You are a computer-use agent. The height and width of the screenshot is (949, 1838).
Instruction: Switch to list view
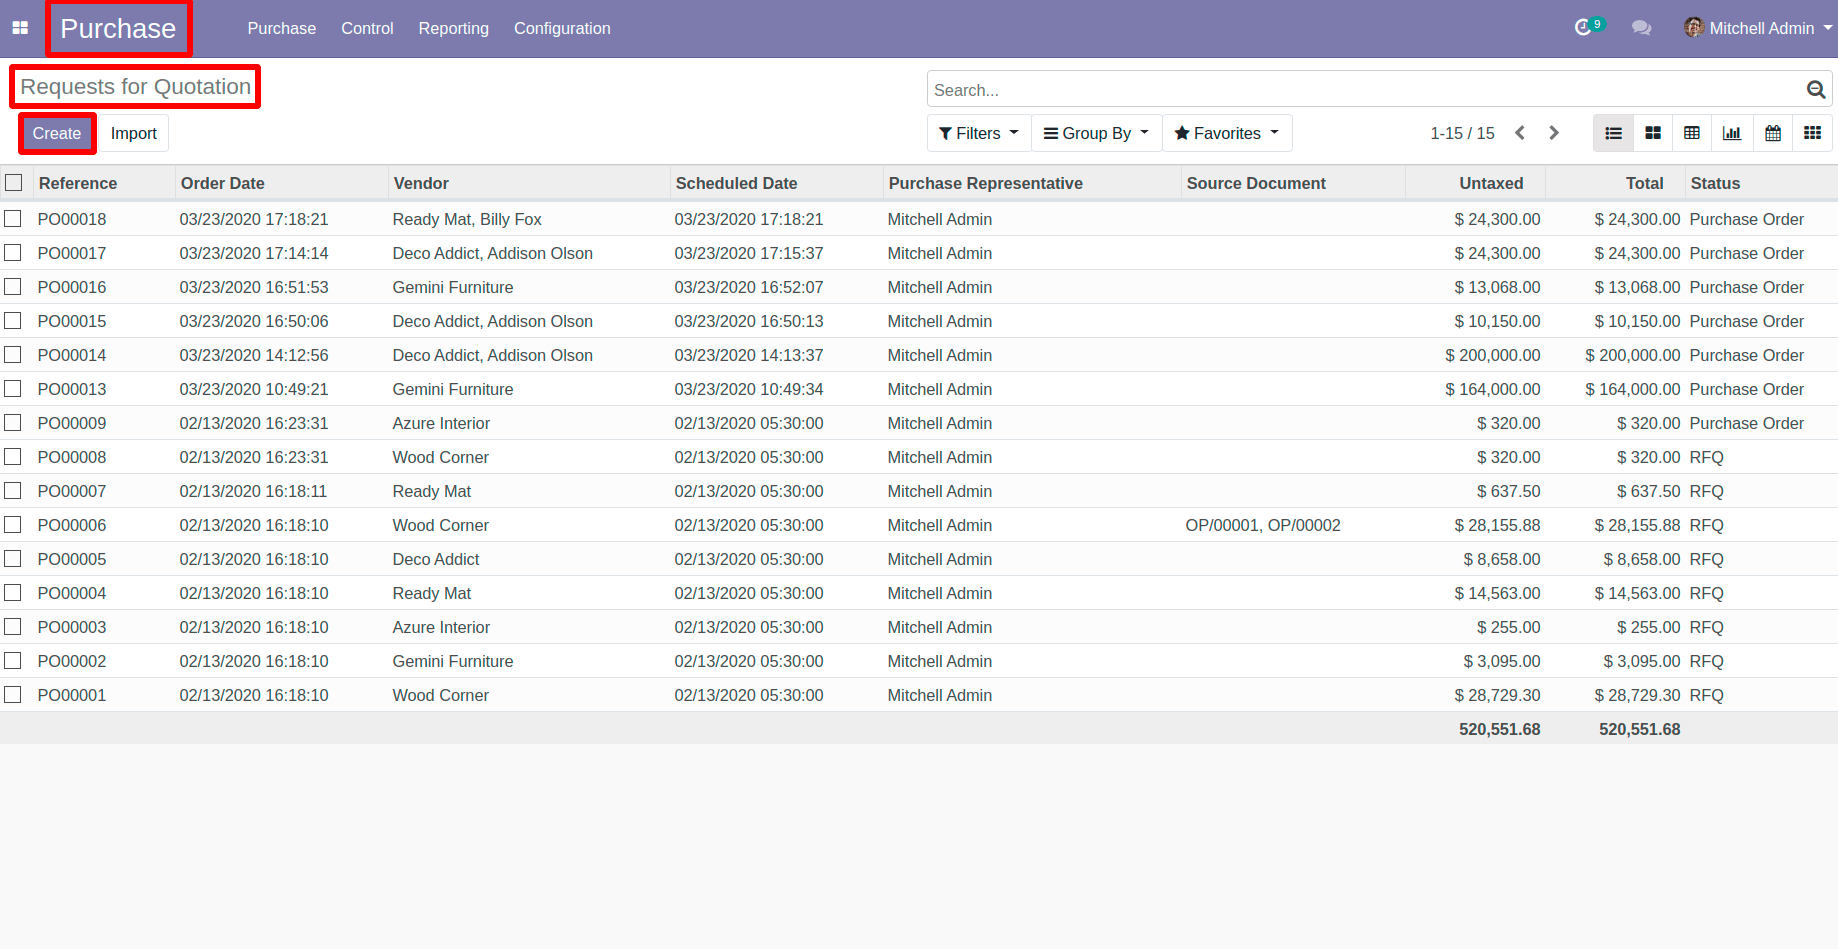tap(1613, 133)
